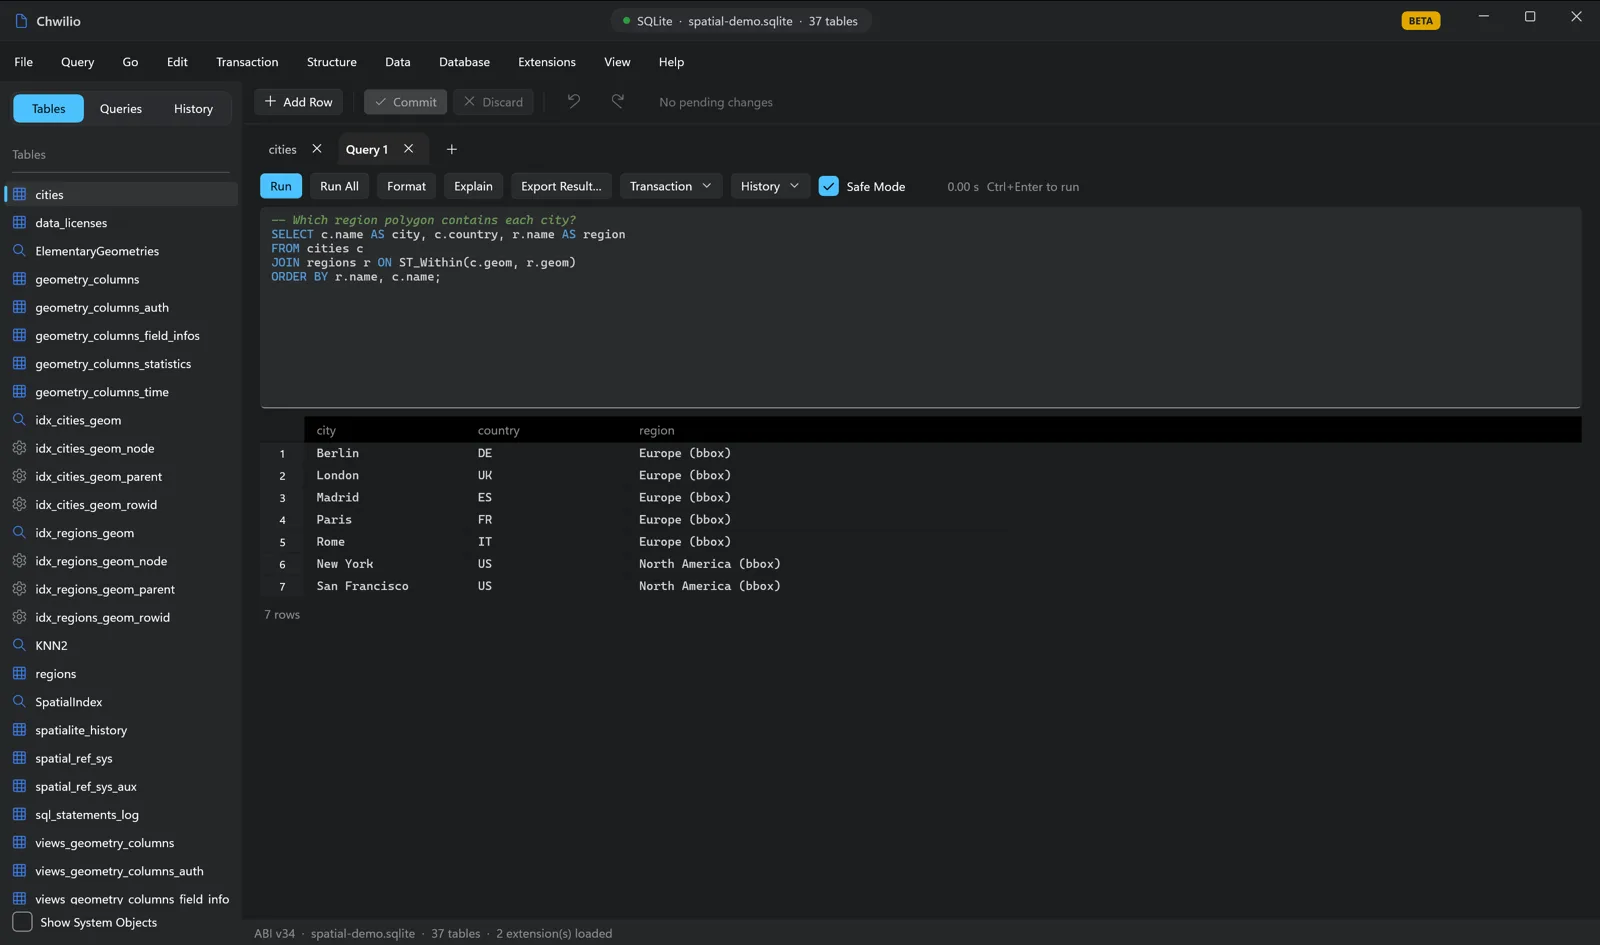This screenshot has height=945, width=1600.
Task: Close the Query 1 tab
Action: [408, 149]
